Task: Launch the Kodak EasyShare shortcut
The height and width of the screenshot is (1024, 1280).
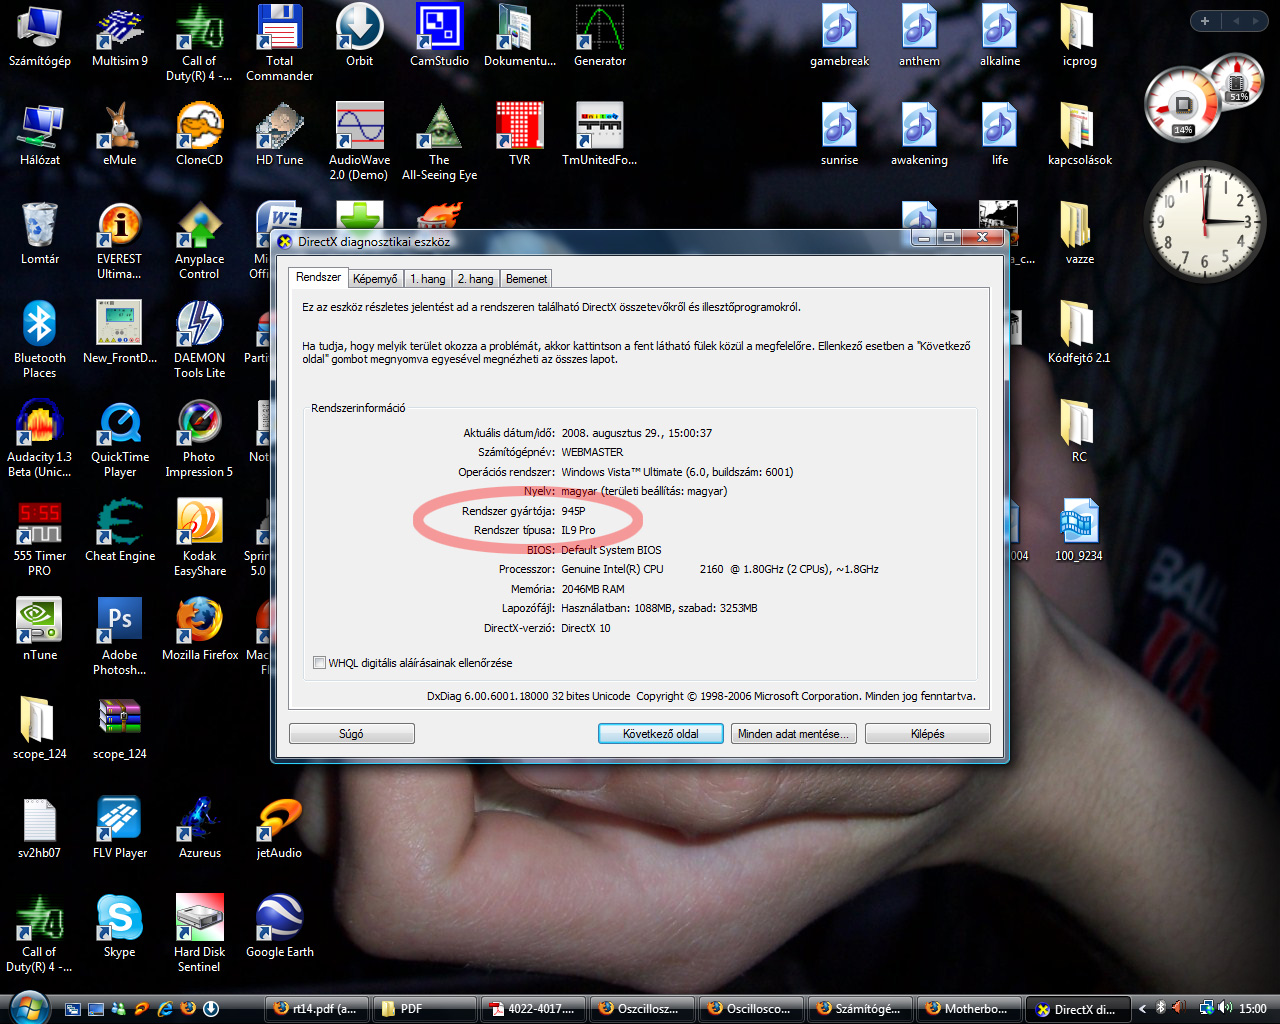Action: (x=200, y=538)
